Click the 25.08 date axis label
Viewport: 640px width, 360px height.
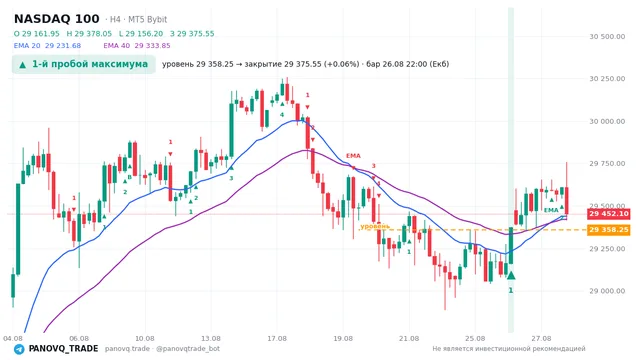475,338
